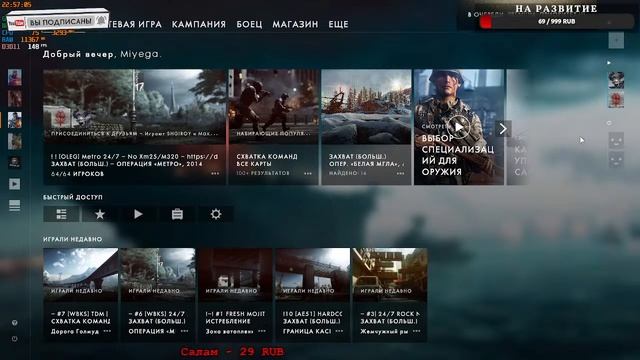Viewport: 640px width, 360px height.
Task: Open options dots on Схватка команд card
Action: (x=308, y=173)
